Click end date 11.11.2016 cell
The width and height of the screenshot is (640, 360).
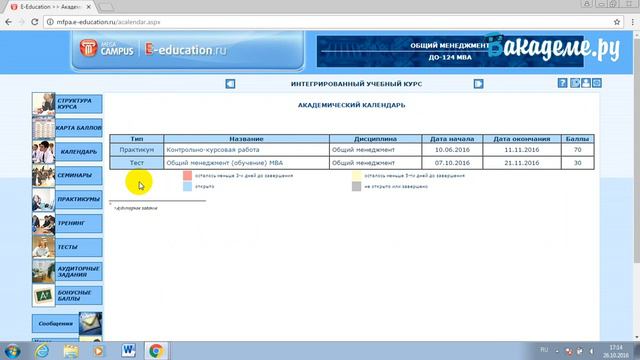click(x=522, y=150)
